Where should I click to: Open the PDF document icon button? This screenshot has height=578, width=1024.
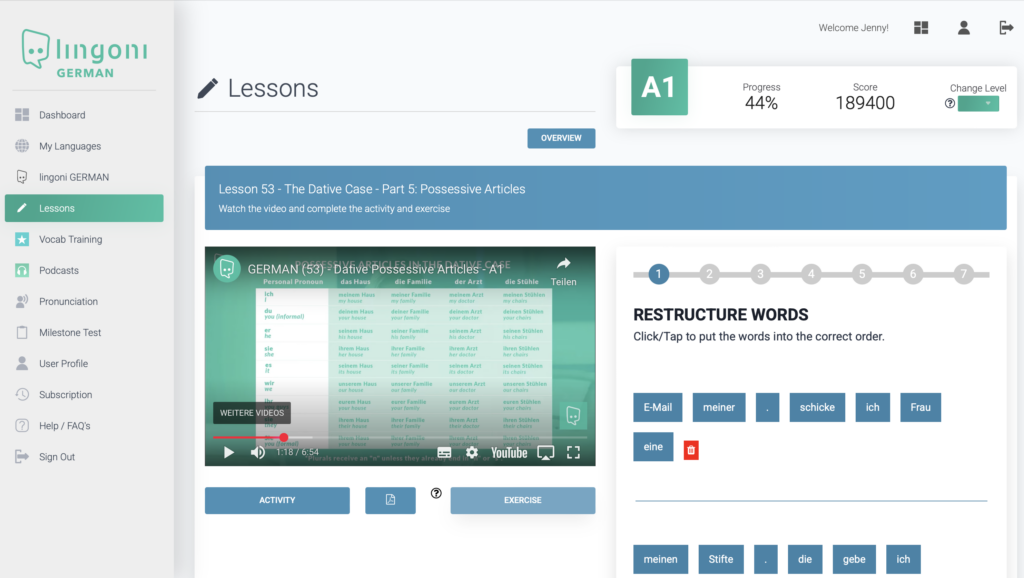point(390,500)
